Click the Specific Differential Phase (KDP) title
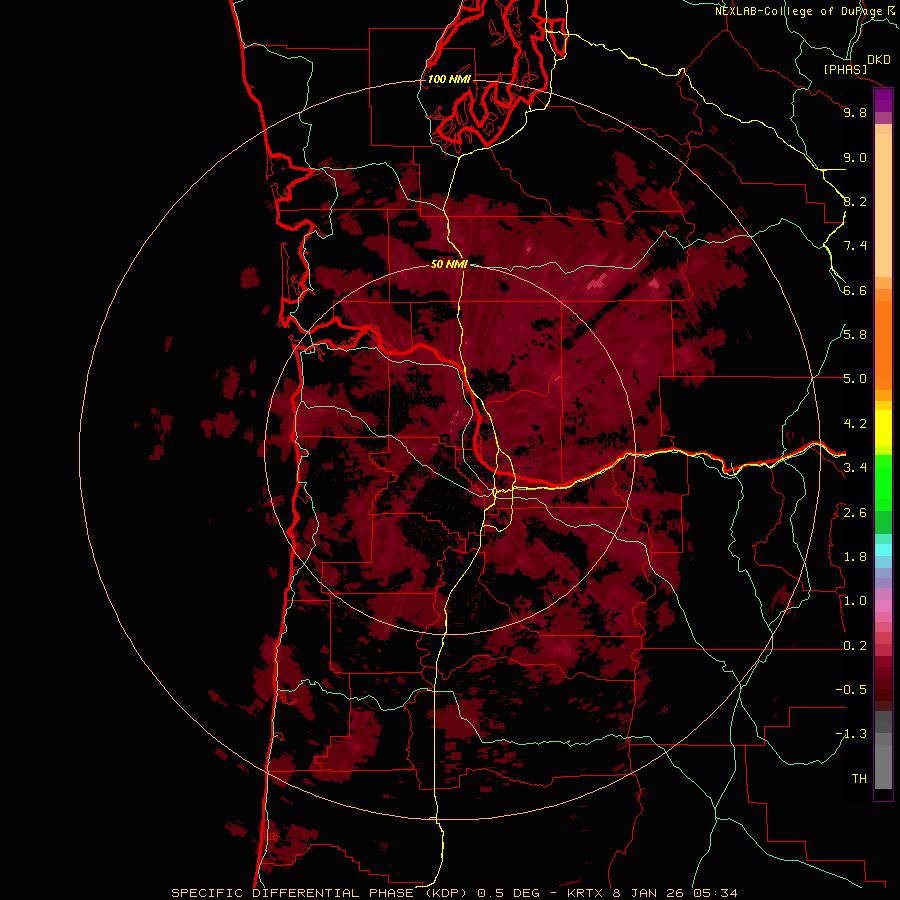This screenshot has height=900, width=900. 321,893
